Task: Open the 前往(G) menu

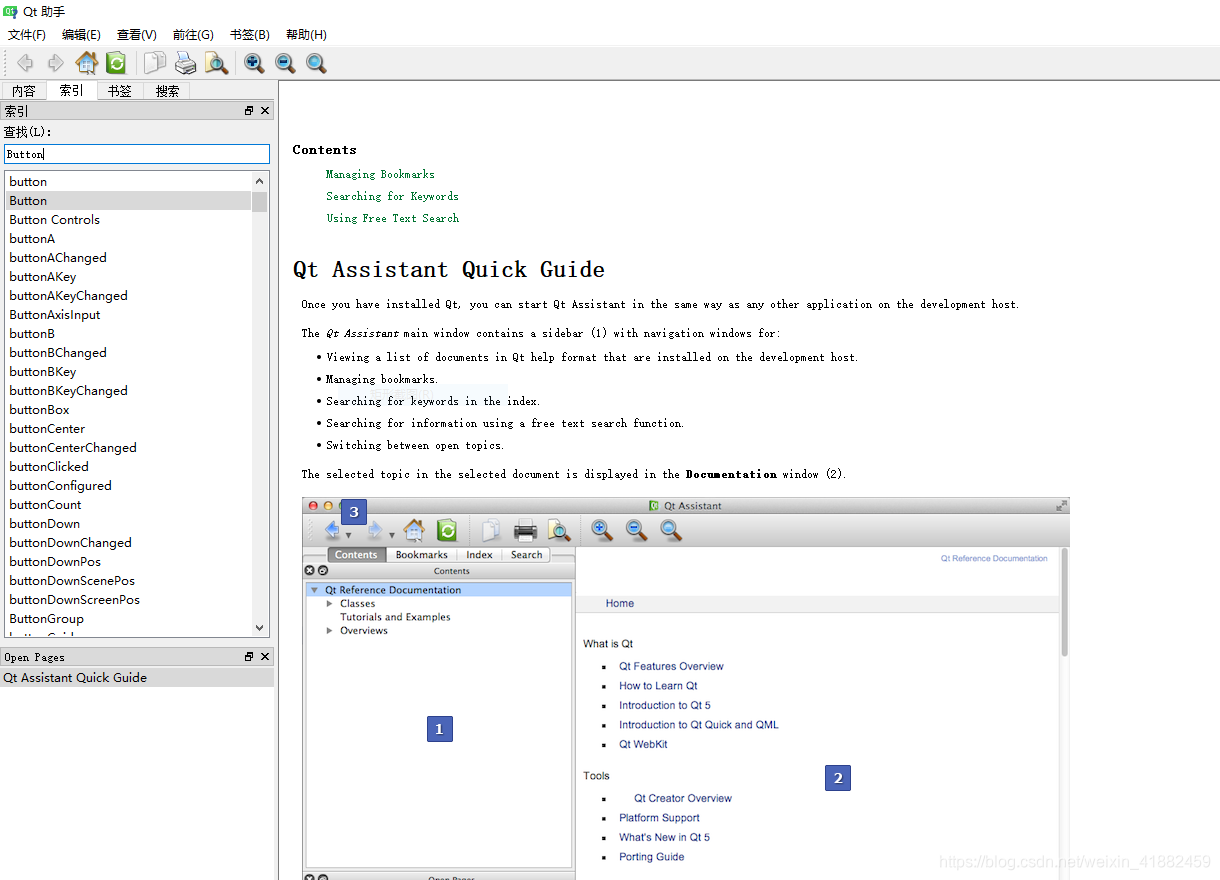Action: [x=193, y=35]
